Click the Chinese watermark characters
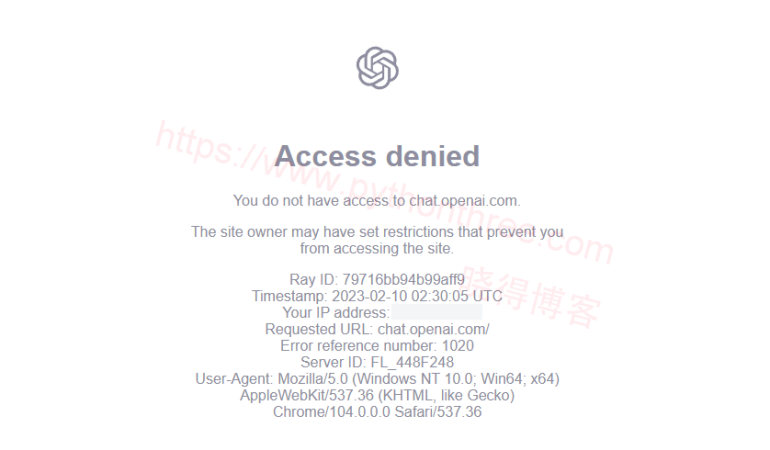This screenshot has height=450, width=770. click(x=531, y=297)
